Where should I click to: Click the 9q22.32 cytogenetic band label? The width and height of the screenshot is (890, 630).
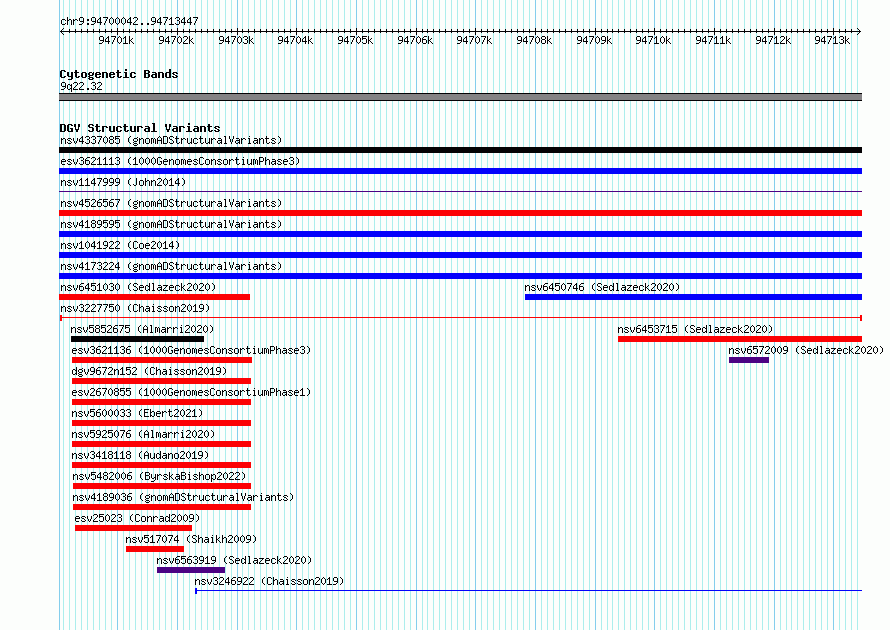[x=82, y=86]
